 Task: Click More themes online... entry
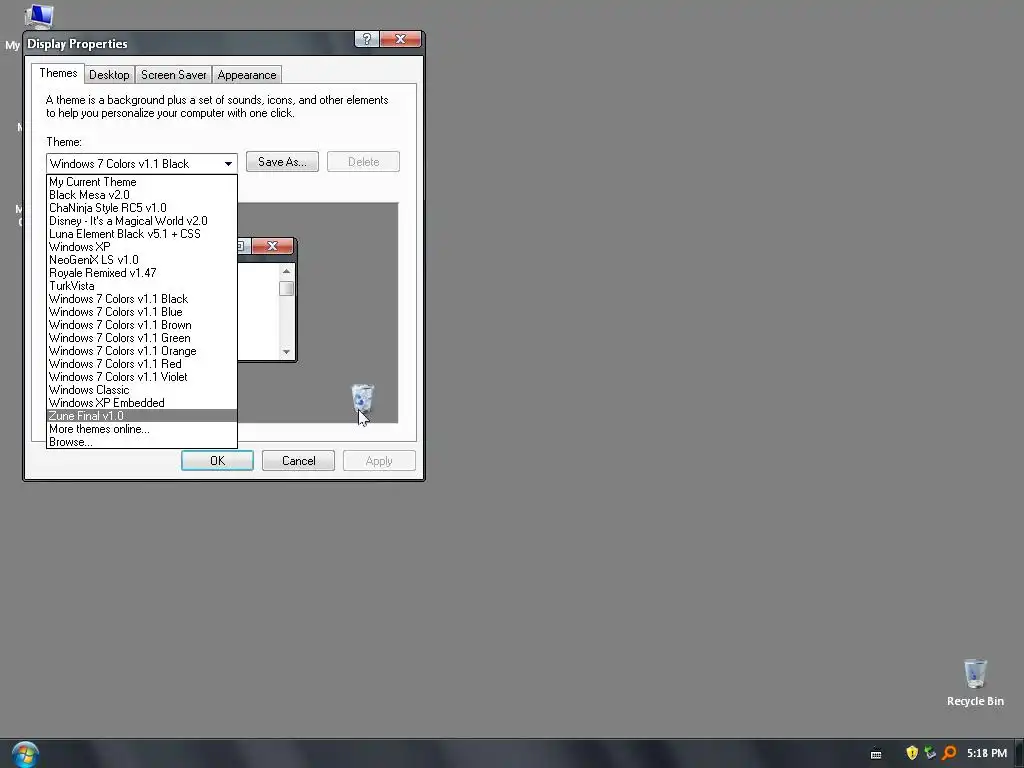[x=142, y=429]
